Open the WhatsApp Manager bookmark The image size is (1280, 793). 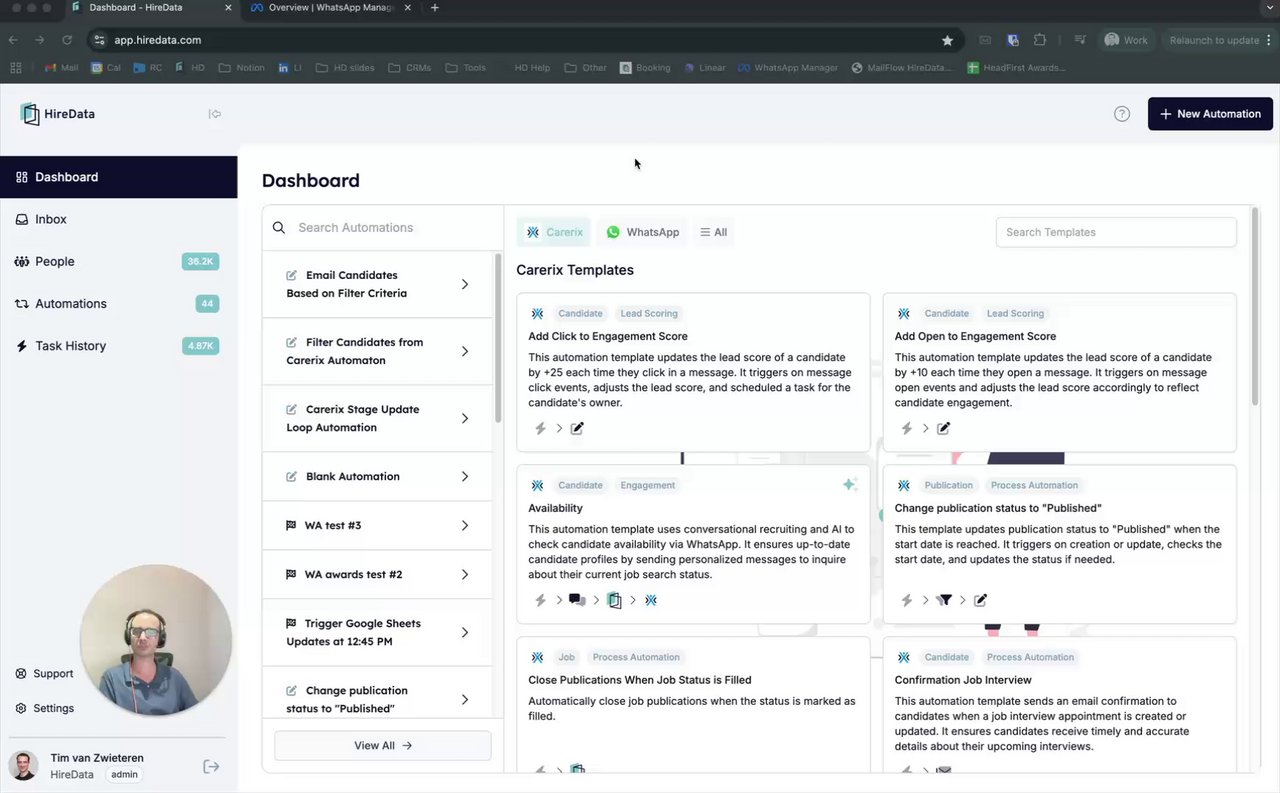tap(788, 68)
